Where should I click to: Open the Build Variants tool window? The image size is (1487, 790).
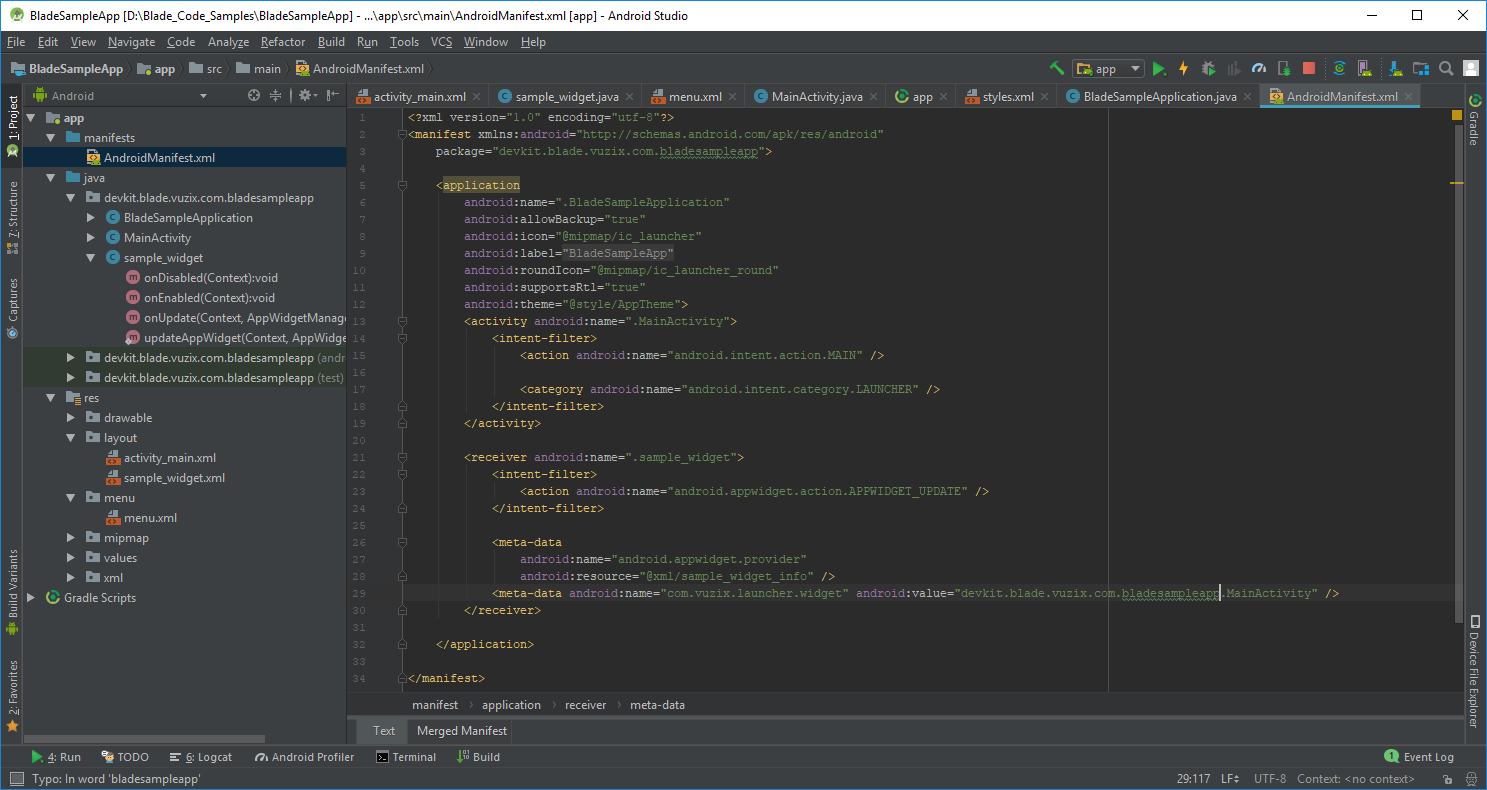click(x=12, y=592)
